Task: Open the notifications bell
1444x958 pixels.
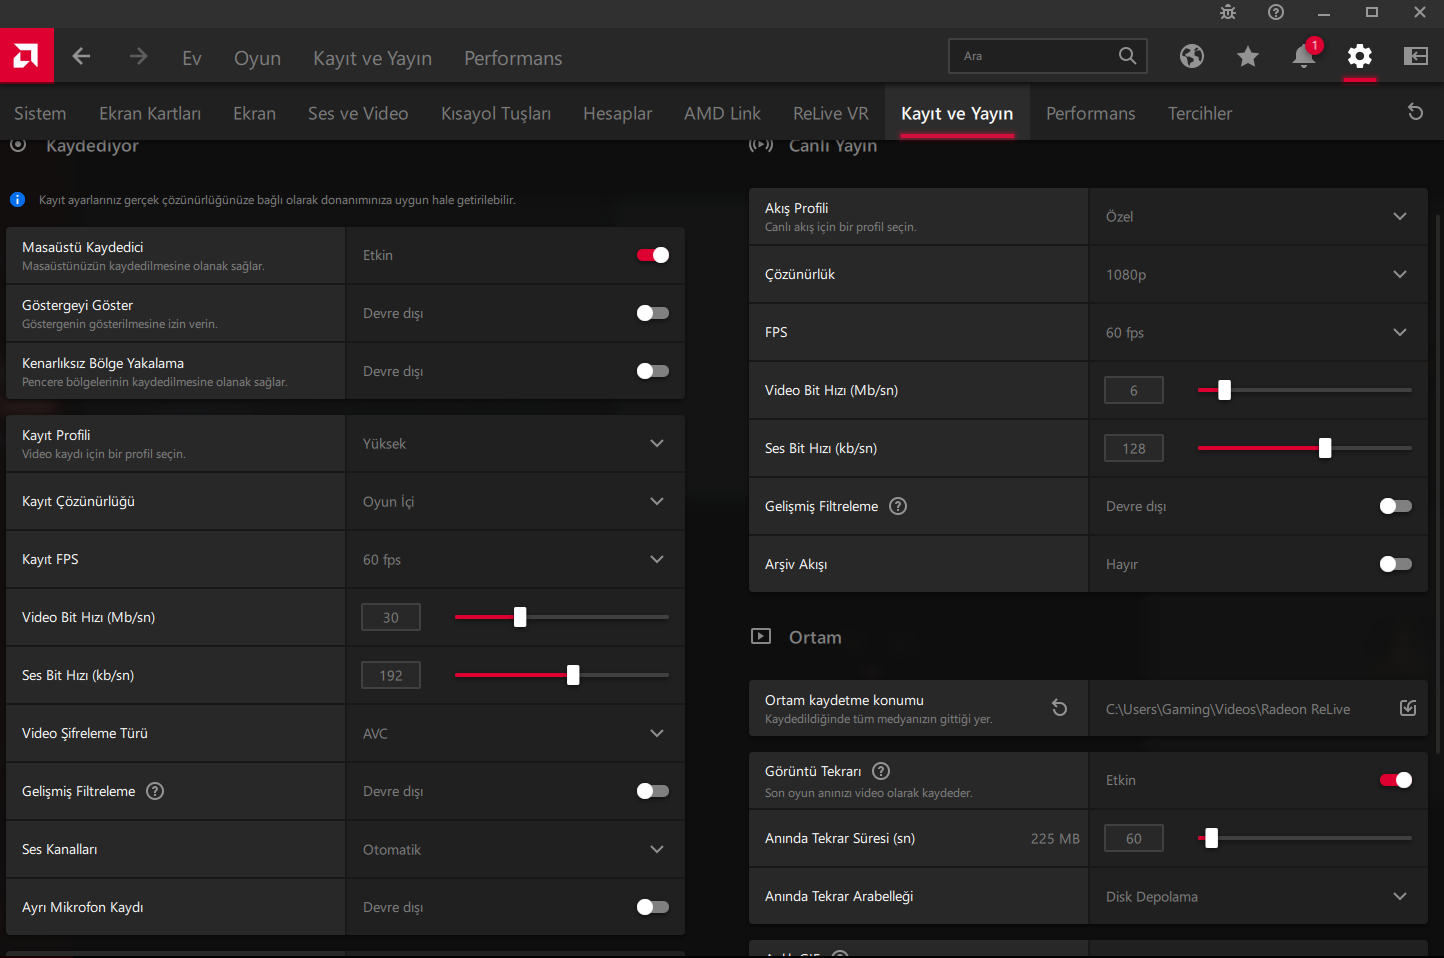Action: point(1303,56)
